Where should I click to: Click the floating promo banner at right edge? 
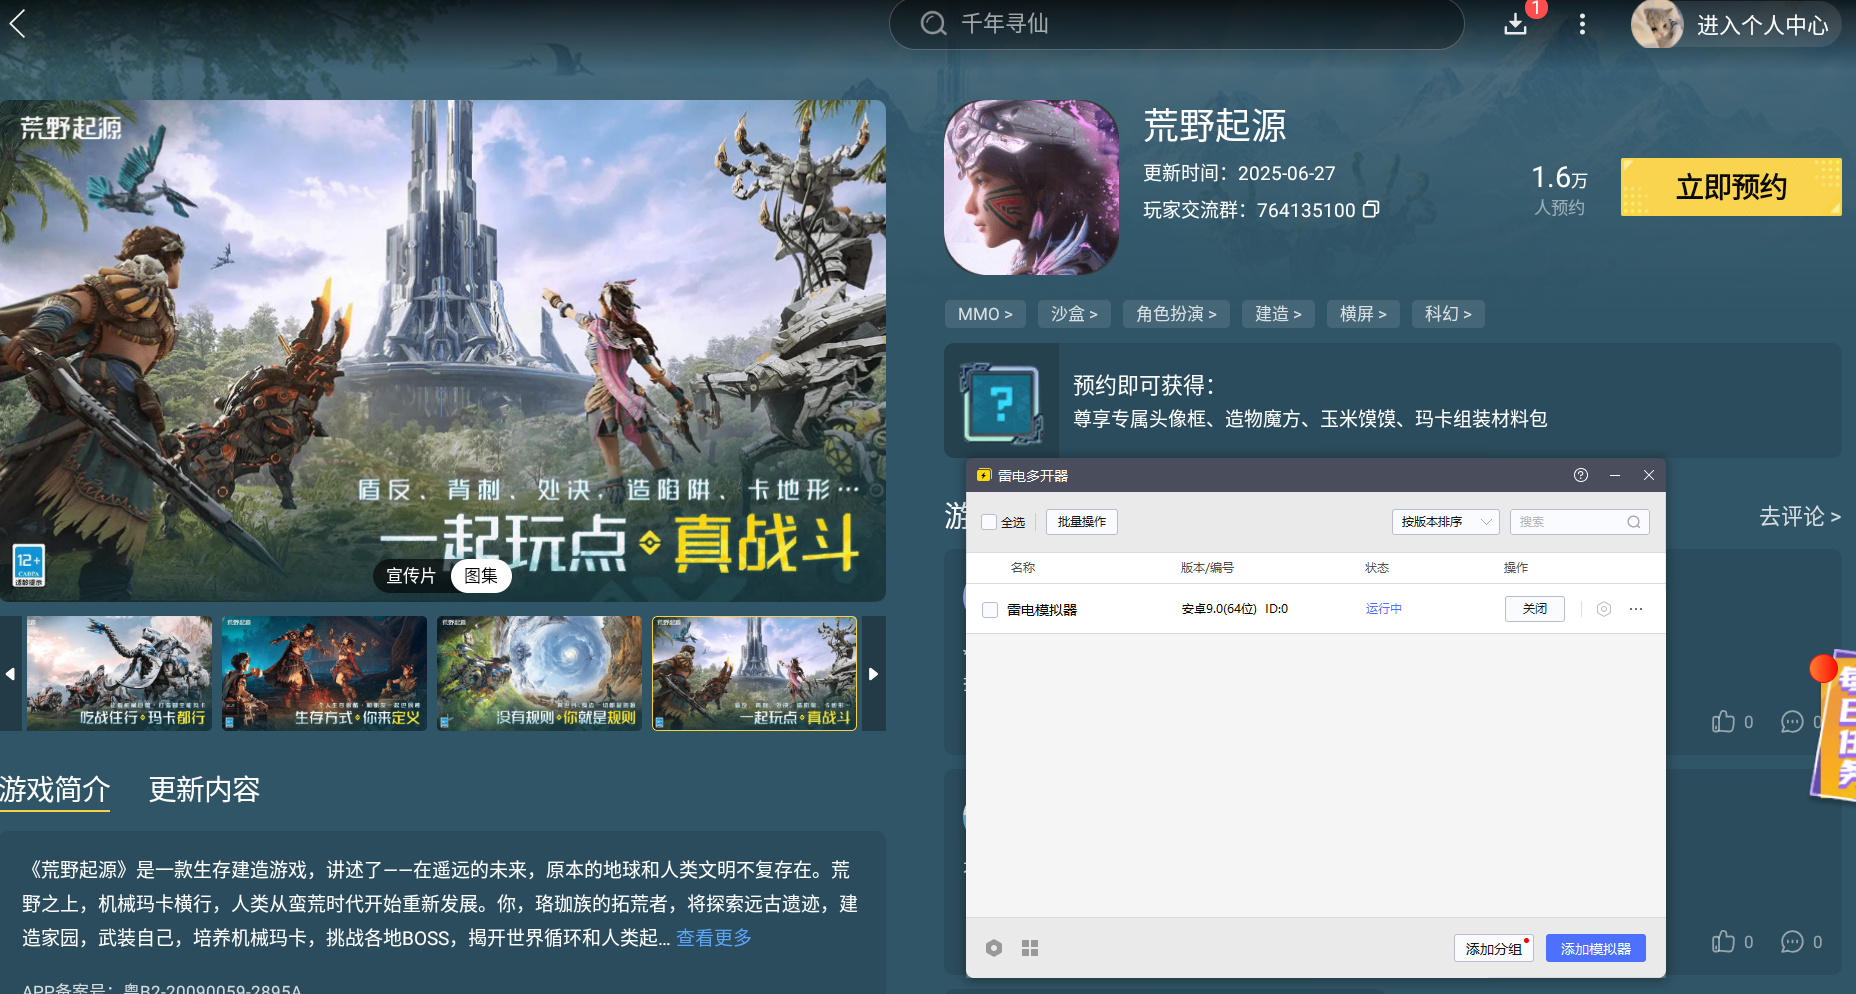pyautogui.click(x=1834, y=725)
